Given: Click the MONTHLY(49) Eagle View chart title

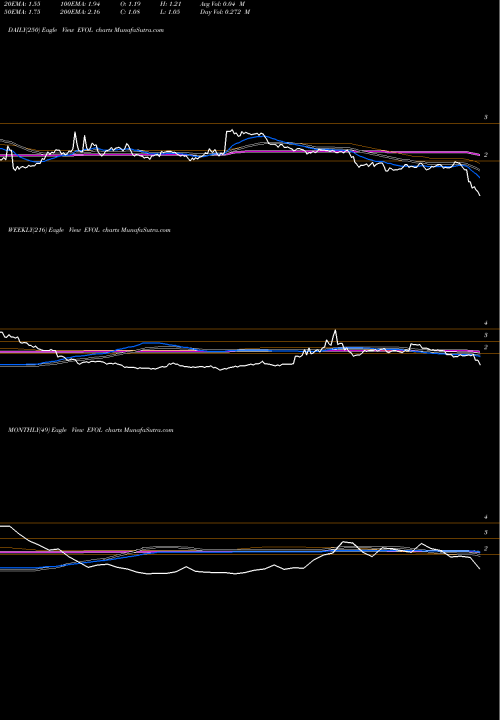Looking at the screenshot, I should 90,430.
